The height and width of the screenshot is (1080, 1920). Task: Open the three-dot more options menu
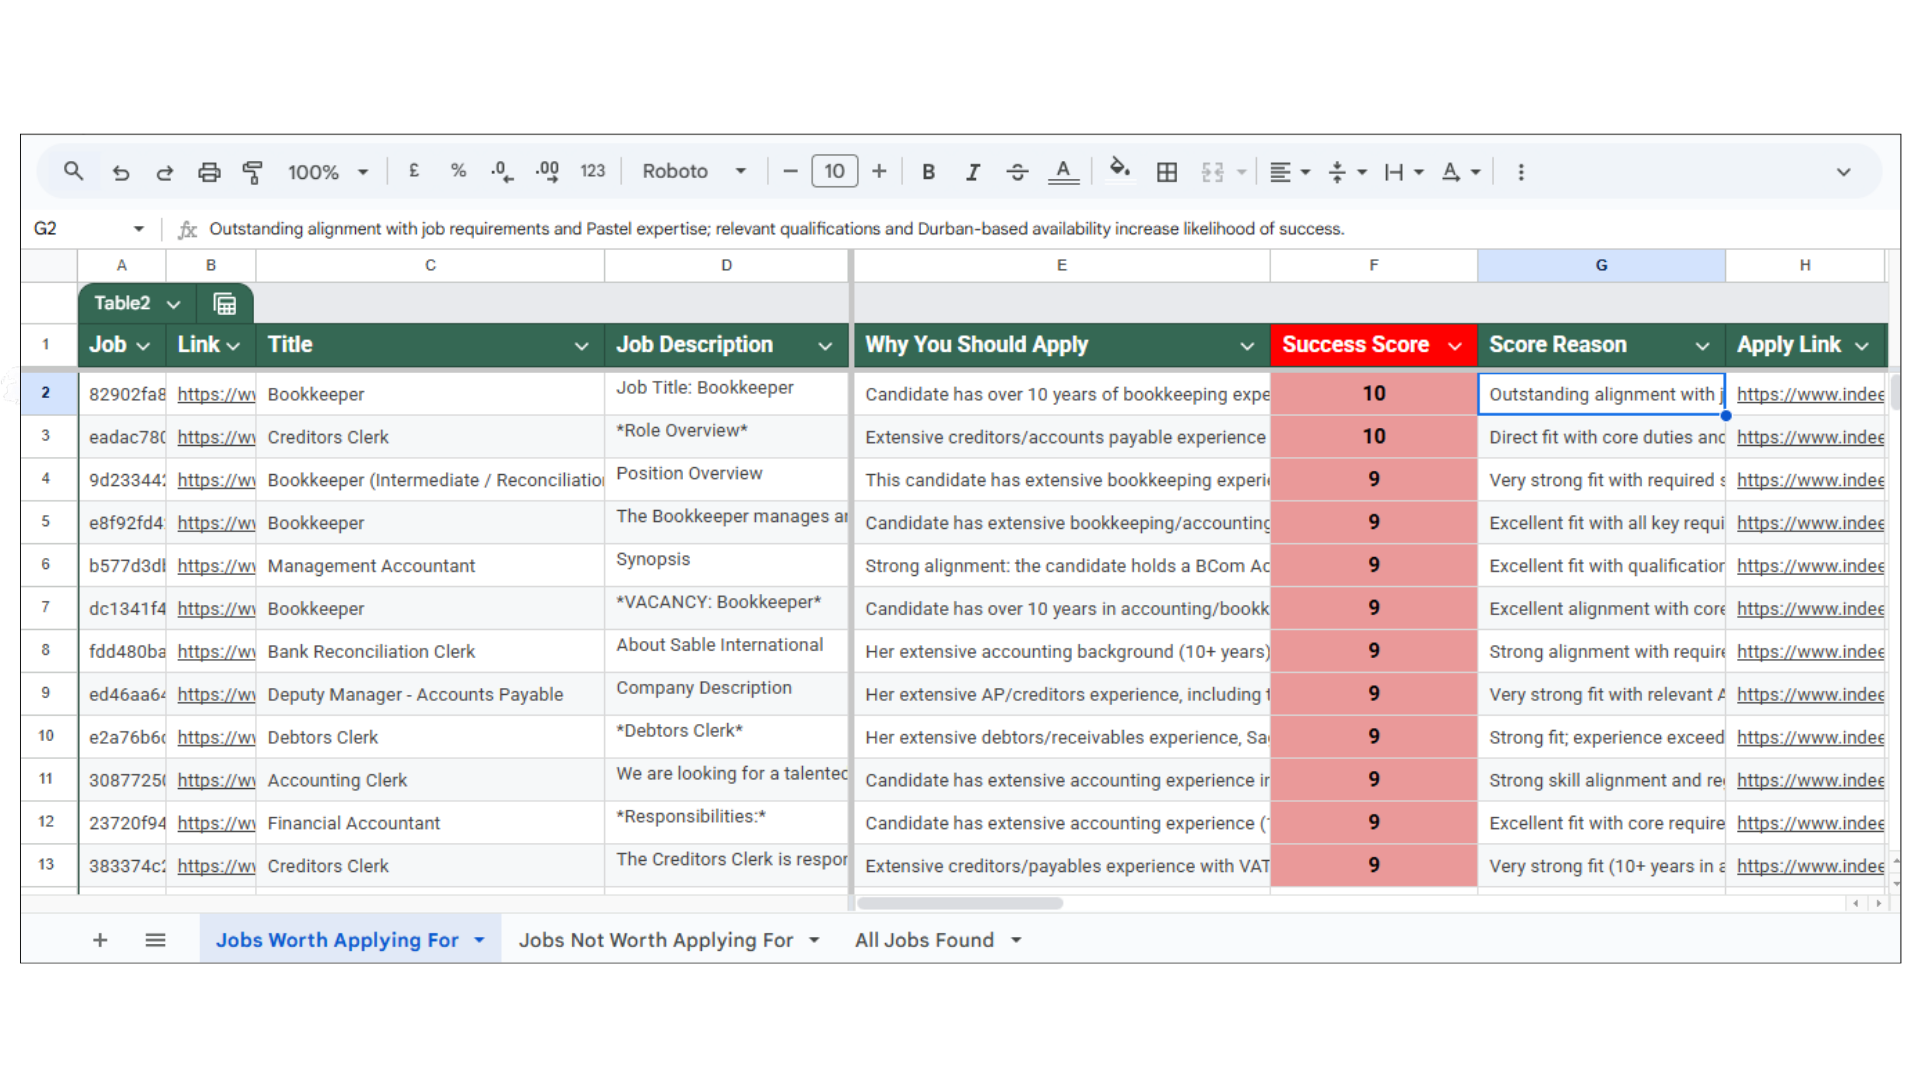pyautogui.click(x=1521, y=172)
